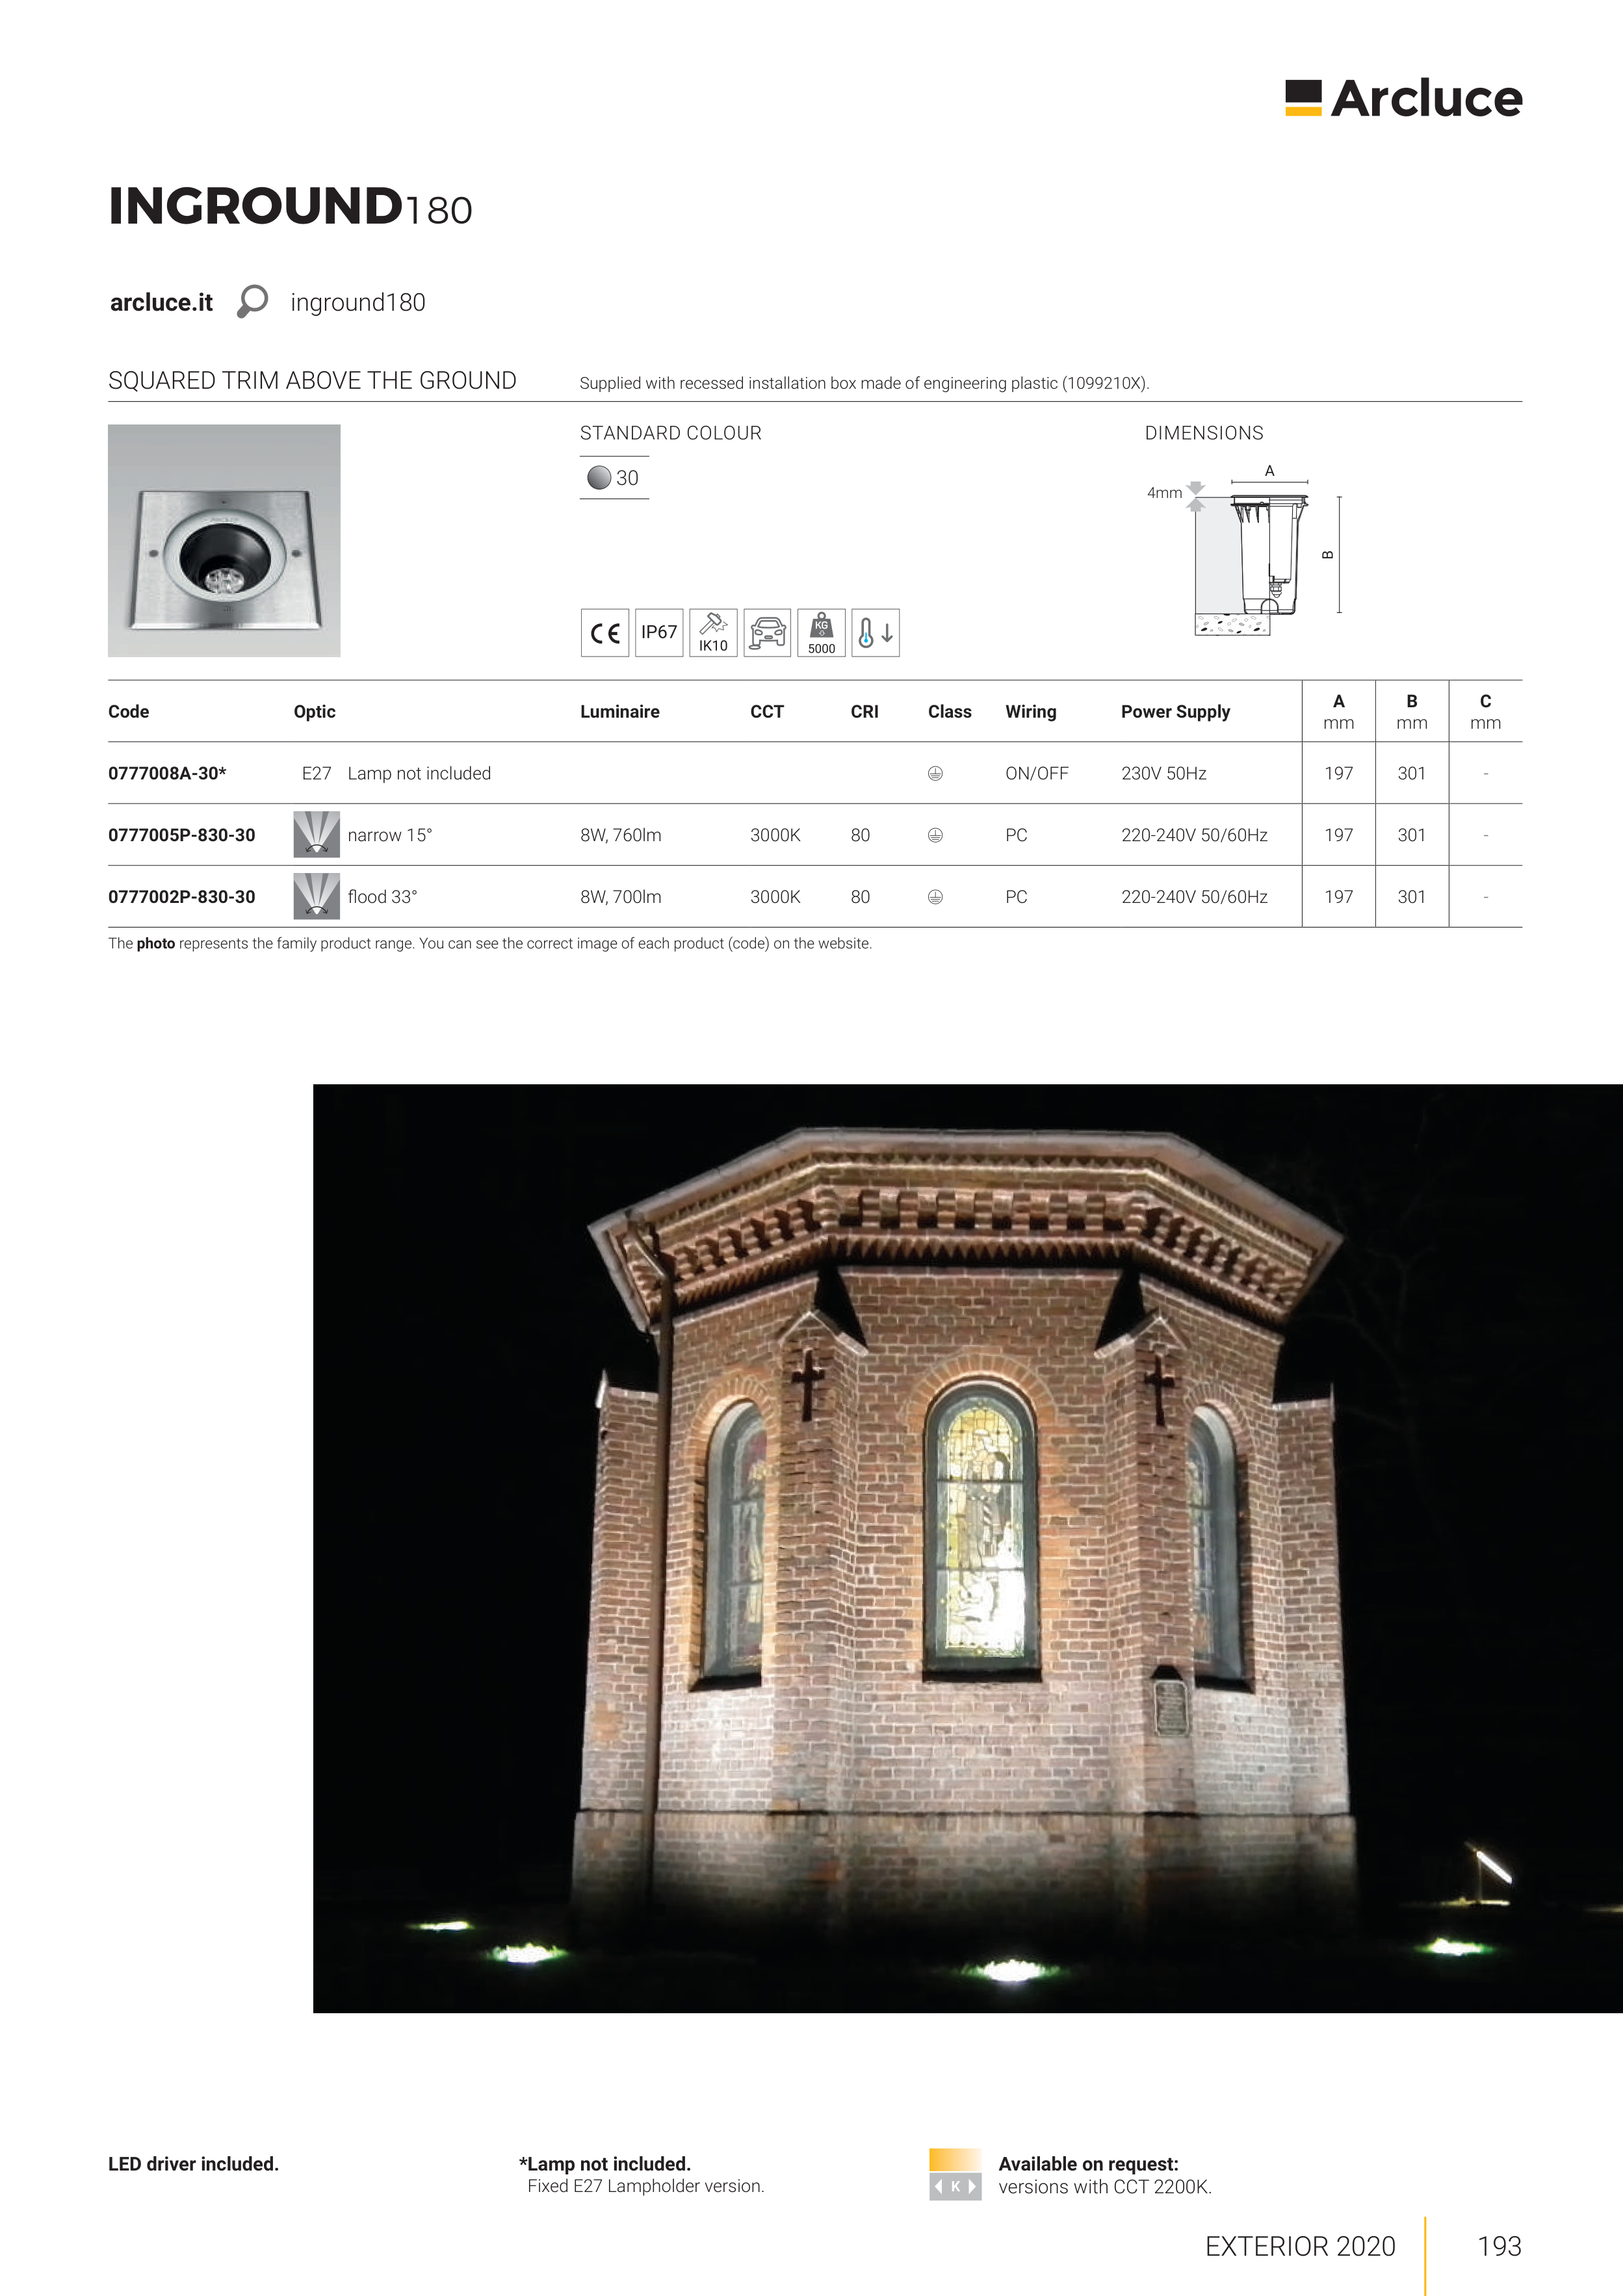1623x2296 pixels.
Task: Click the Arcluce logo
Action: pyautogui.click(x=1403, y=98)
